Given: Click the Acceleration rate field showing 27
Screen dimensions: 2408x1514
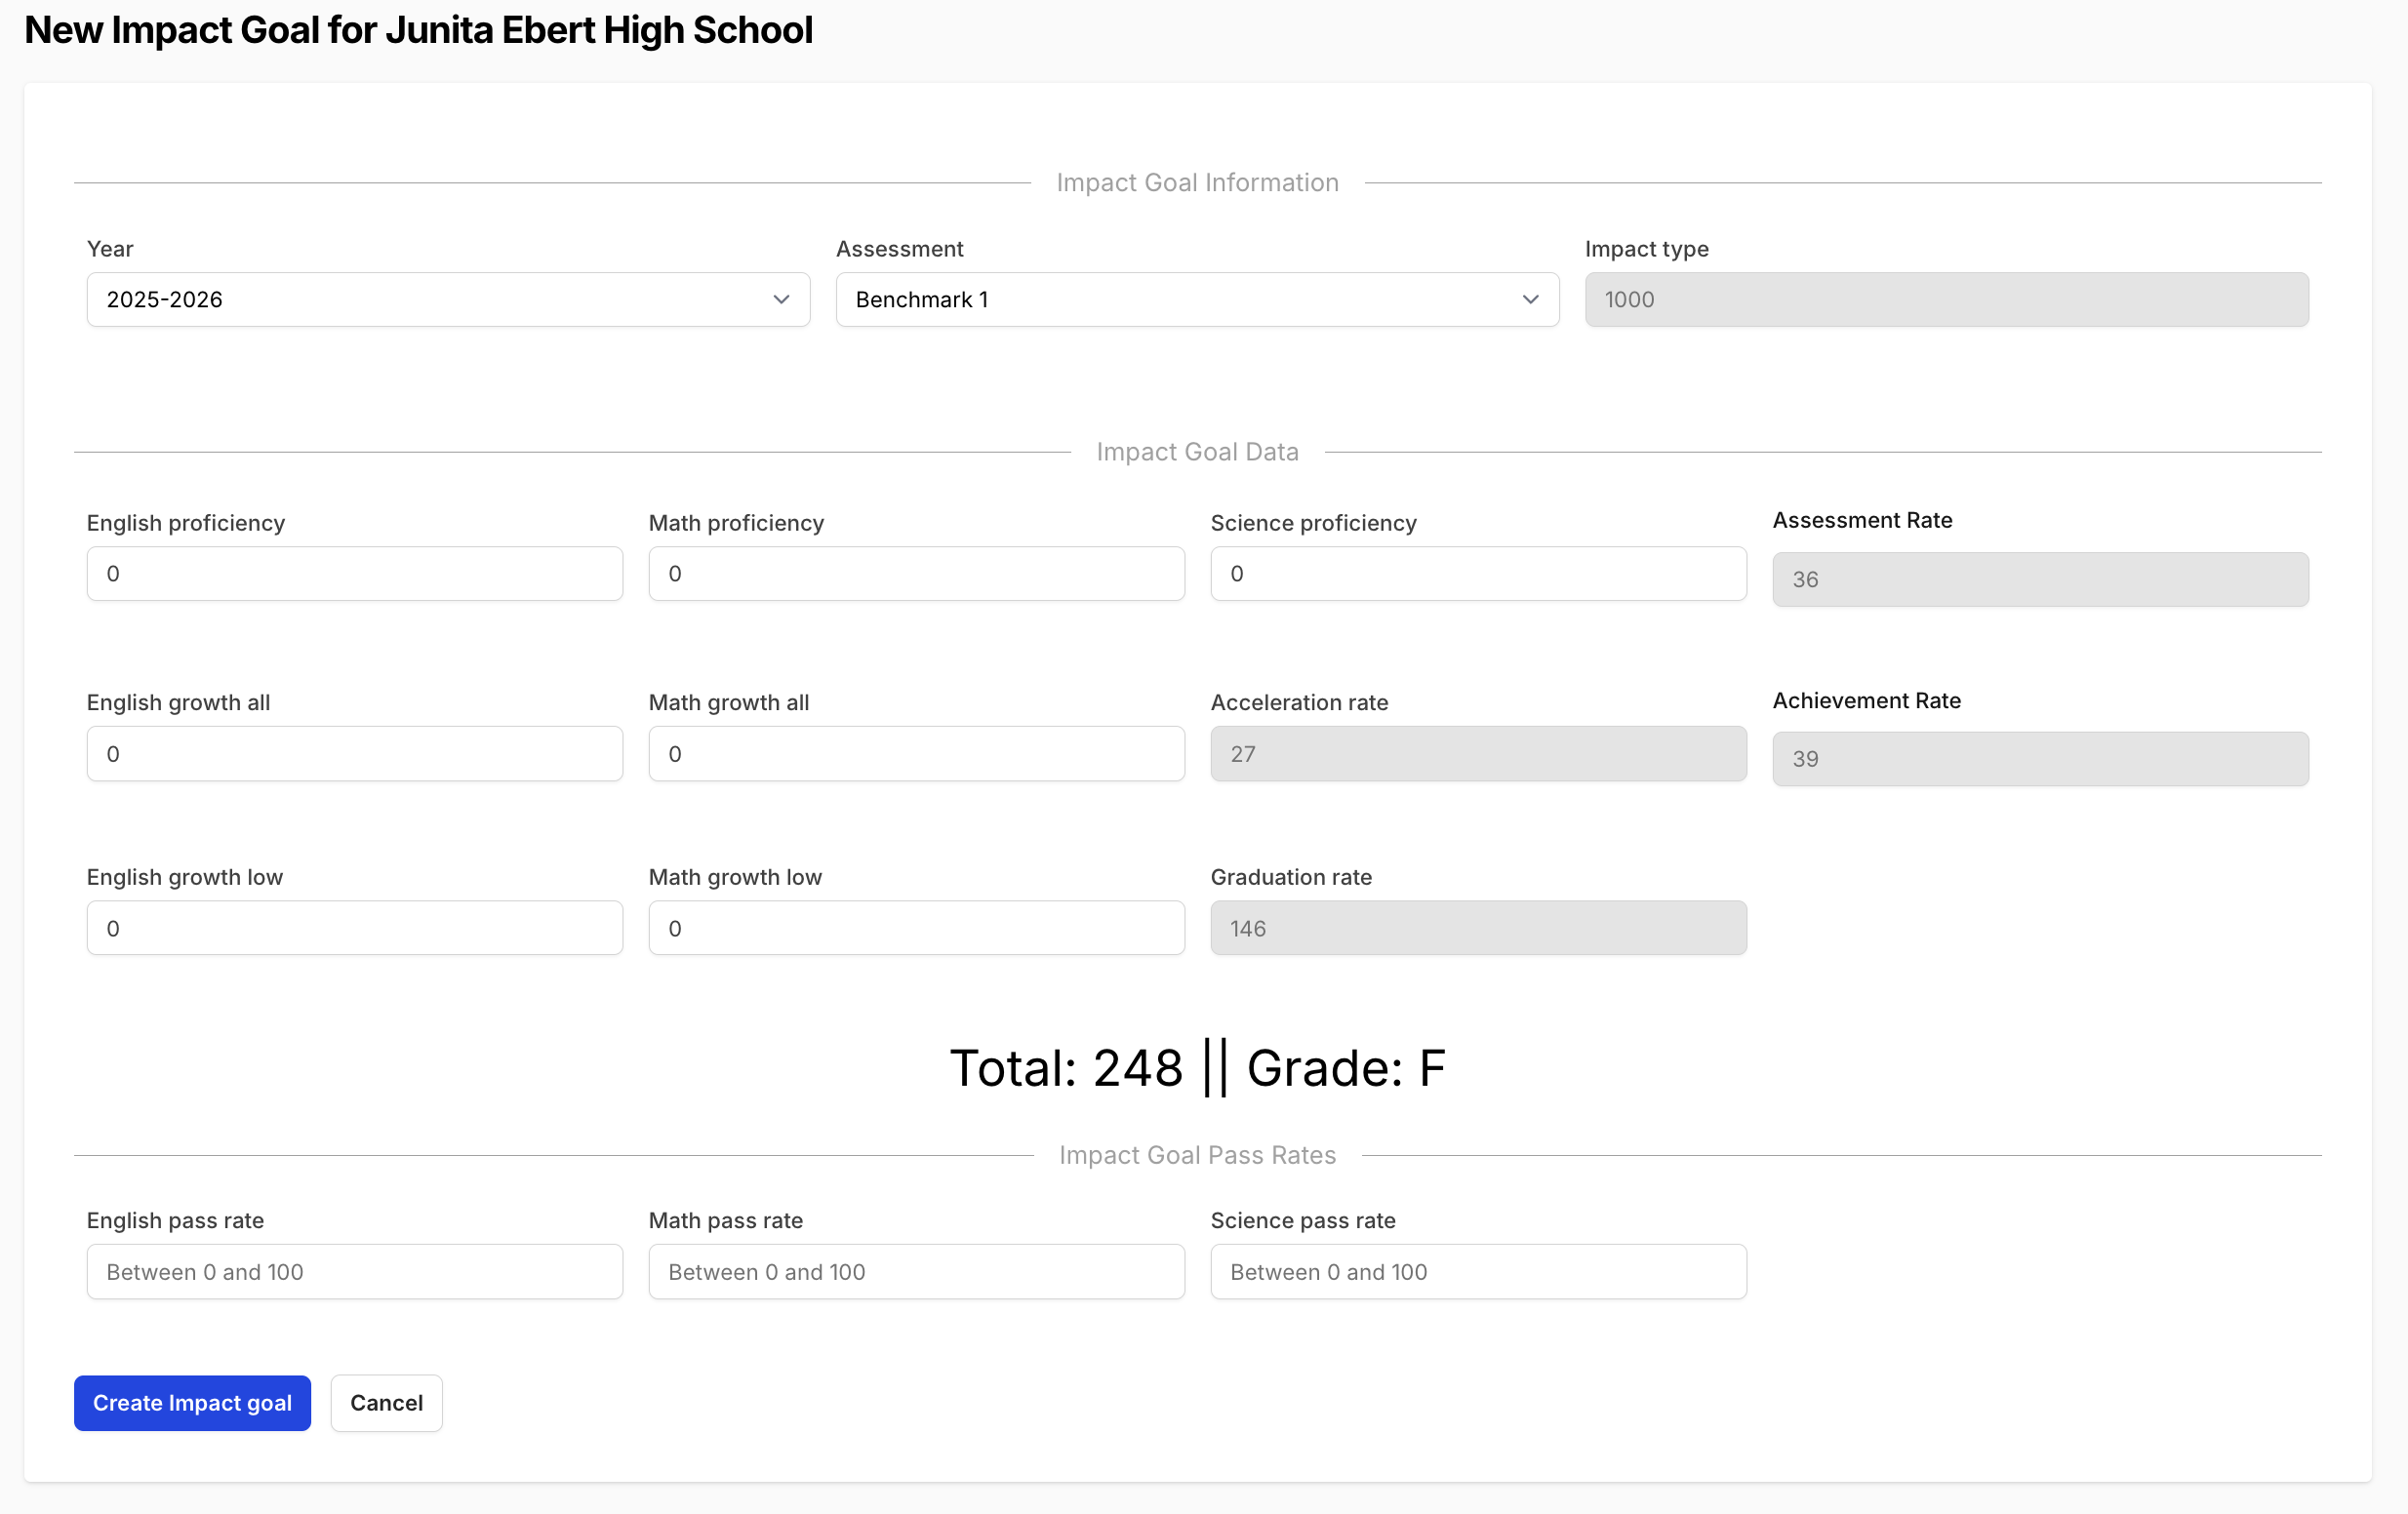Looking at the screenshot, I should point(1478,753).
